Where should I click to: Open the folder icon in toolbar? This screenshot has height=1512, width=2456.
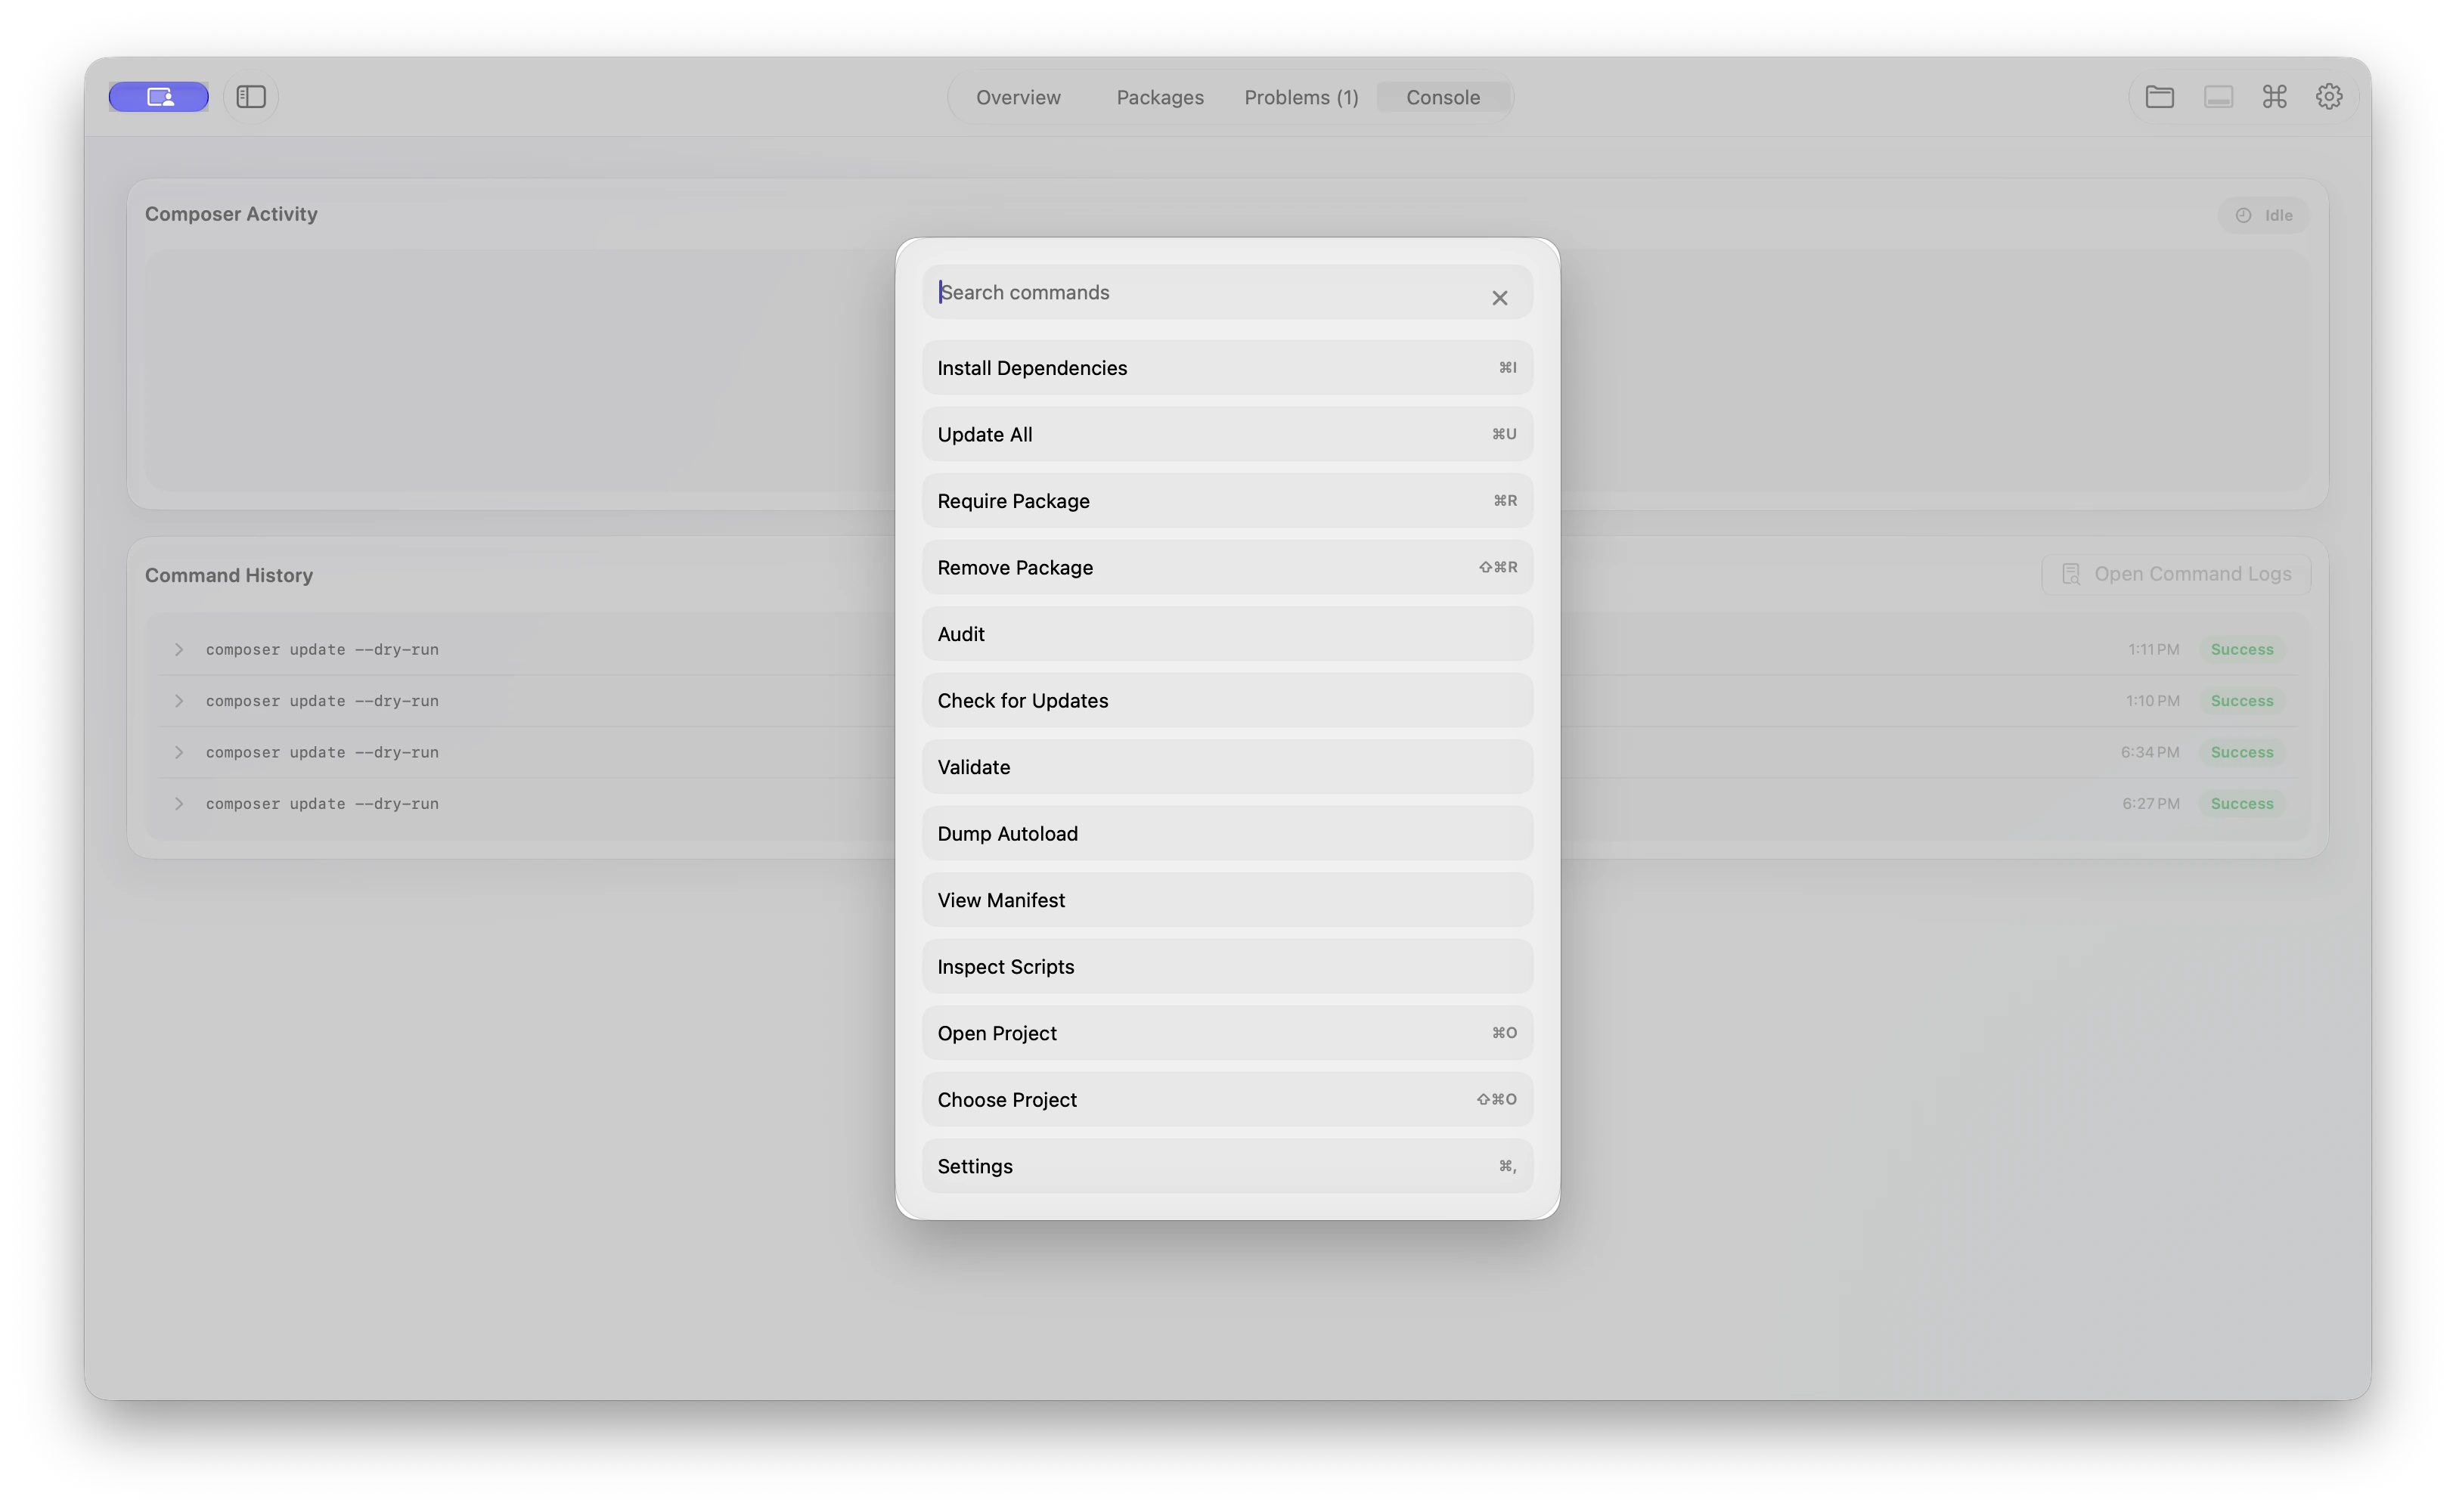[2159, 97]
